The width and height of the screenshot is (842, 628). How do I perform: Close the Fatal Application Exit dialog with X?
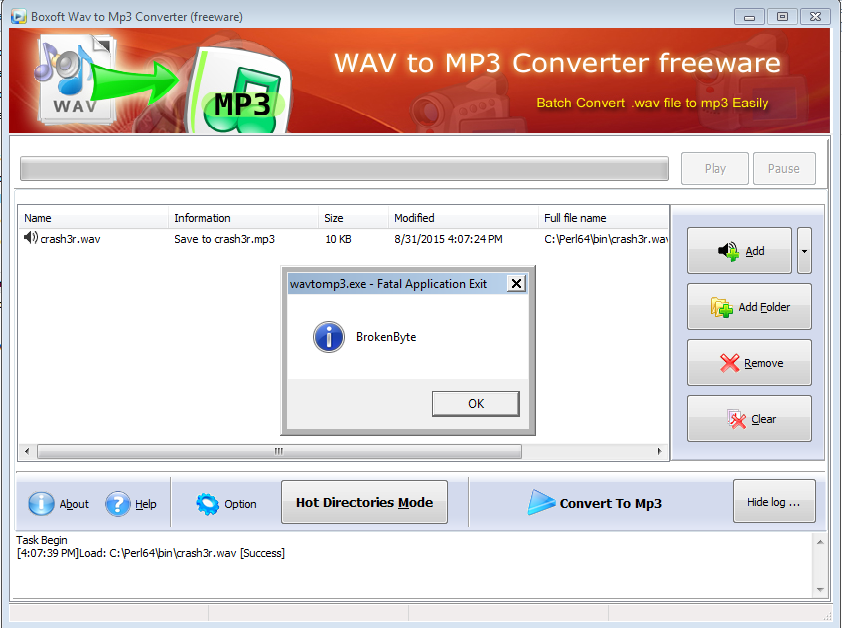click(x=516, y=284)
